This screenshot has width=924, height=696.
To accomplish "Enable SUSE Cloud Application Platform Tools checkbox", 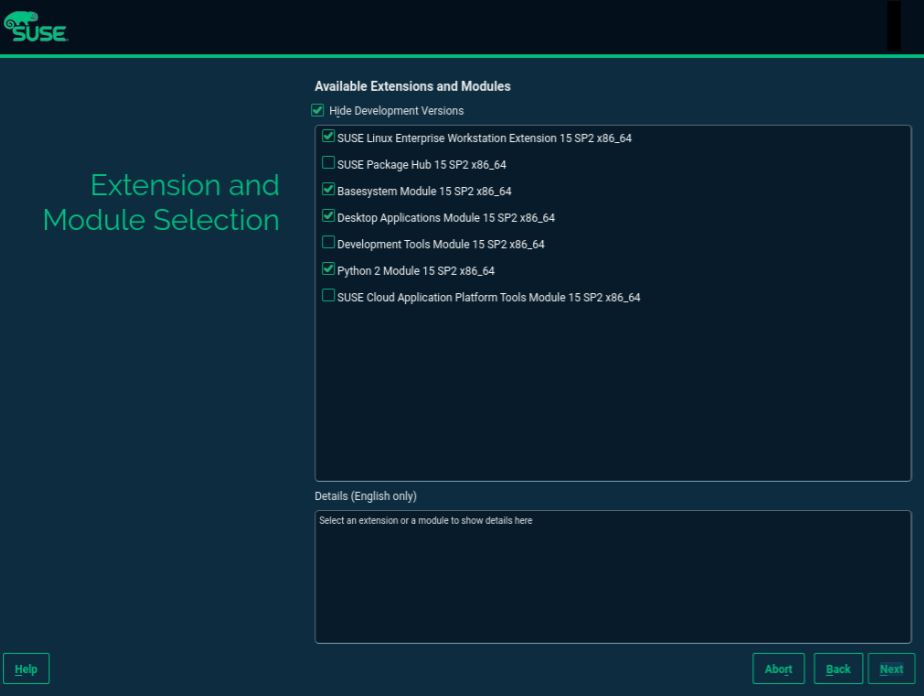I will (x=329, y=296).
